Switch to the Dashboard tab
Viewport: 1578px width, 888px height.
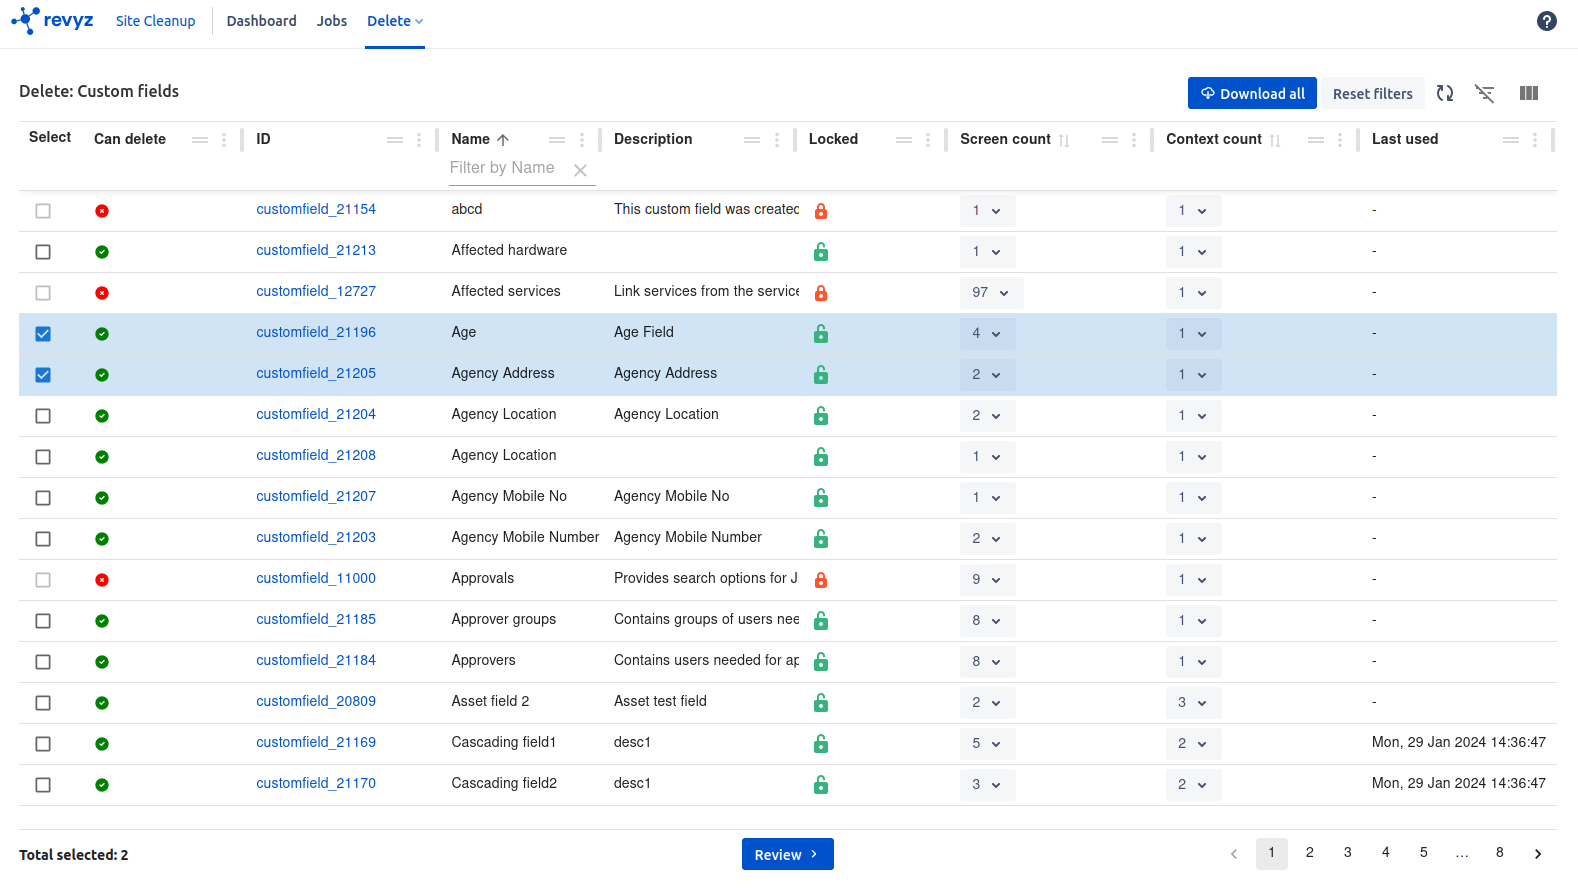click(261, 21)
